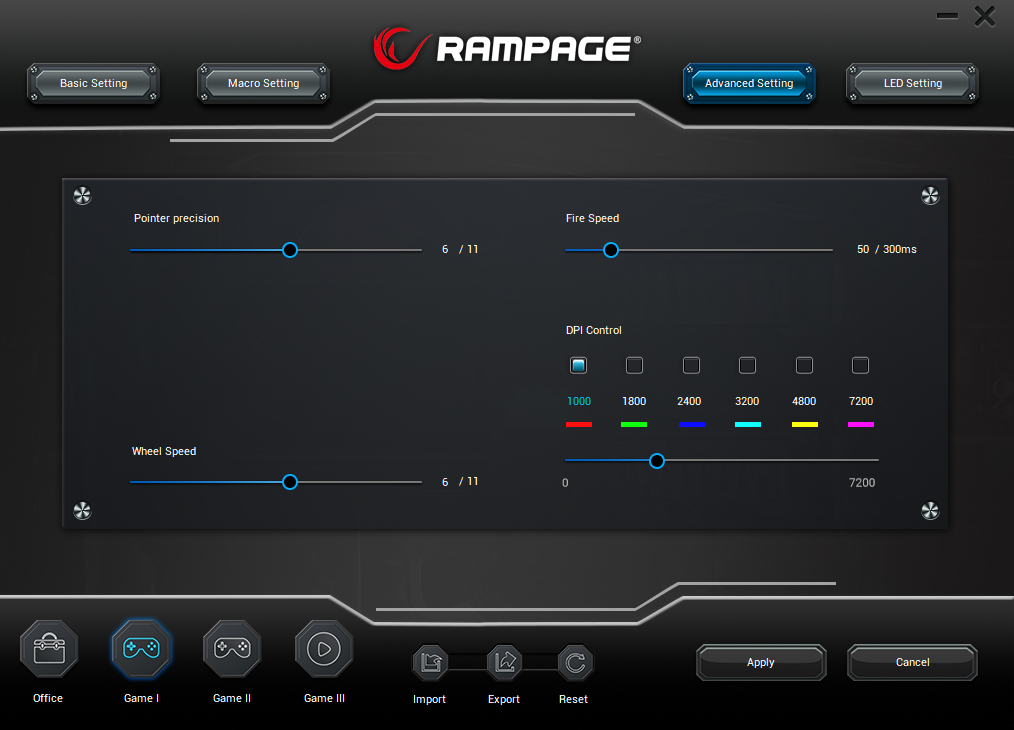Image resolution: width=1014 pixels, height=730 pixels.
Task: Close the Rampage window
Action: click(x=985, y=16)
